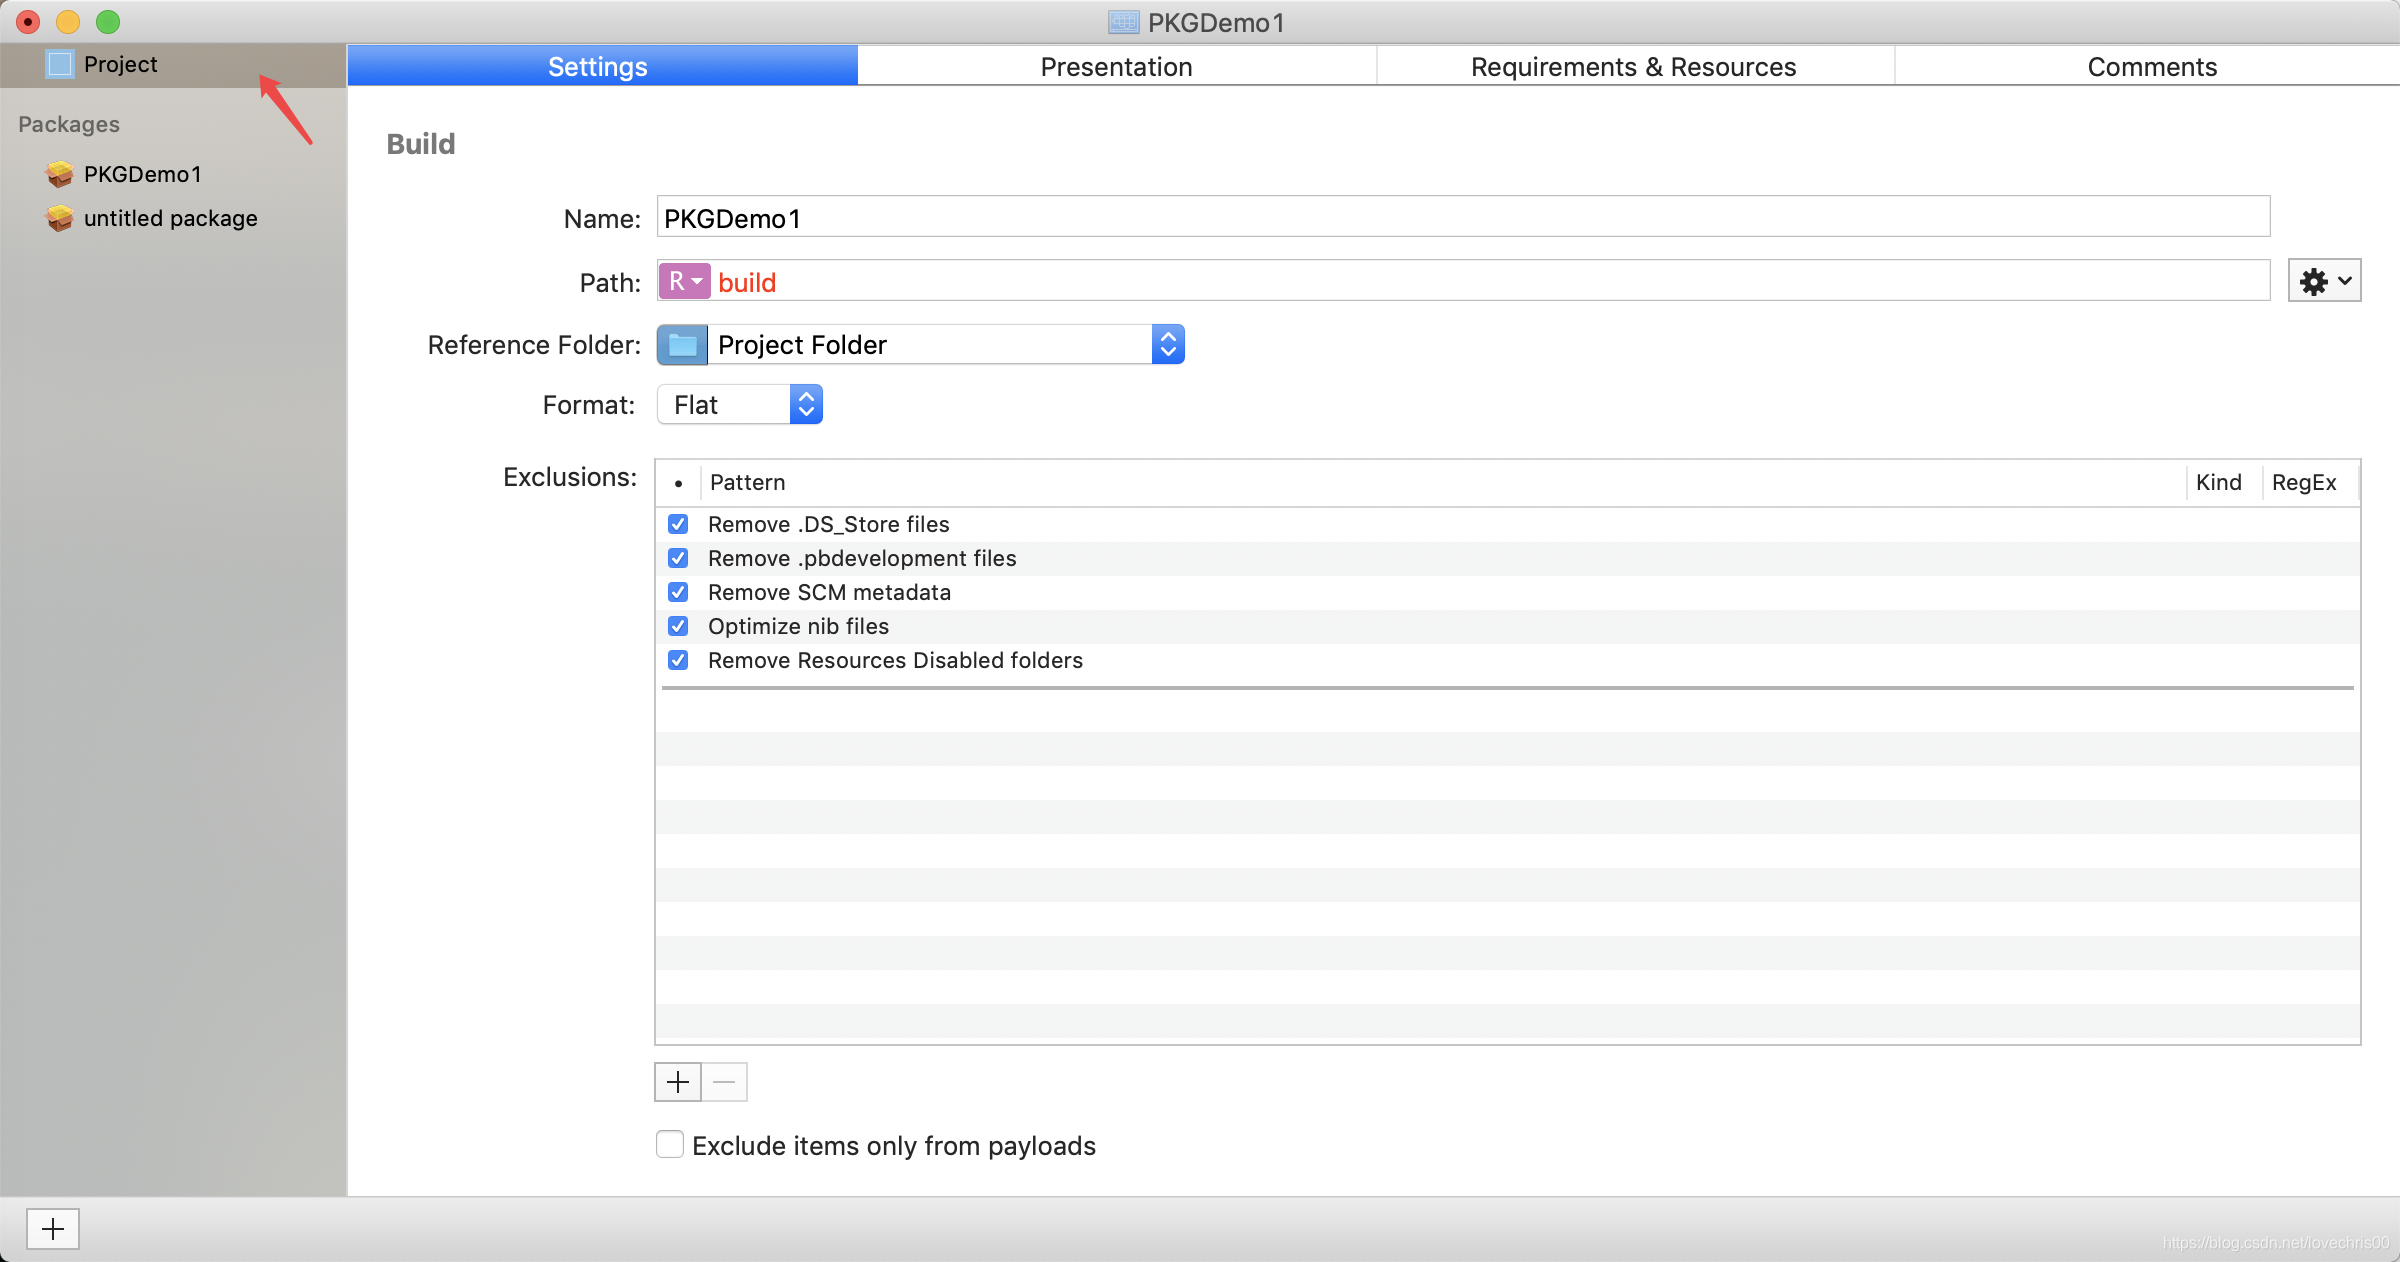Click the Pattern column header
Image resolution: width=2400 pixels, height=1262 pixels.
(x=1442, y=483)
